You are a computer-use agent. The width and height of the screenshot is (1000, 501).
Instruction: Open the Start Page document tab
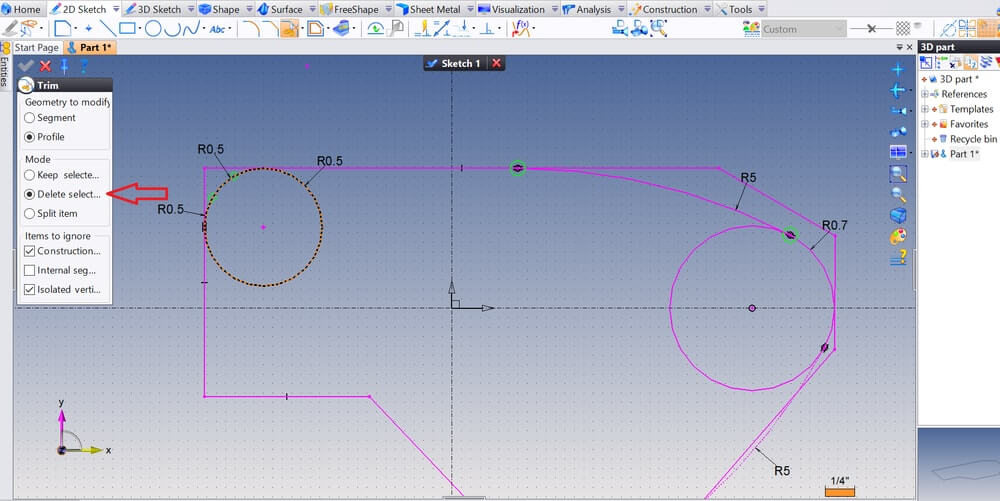point(35,47)
